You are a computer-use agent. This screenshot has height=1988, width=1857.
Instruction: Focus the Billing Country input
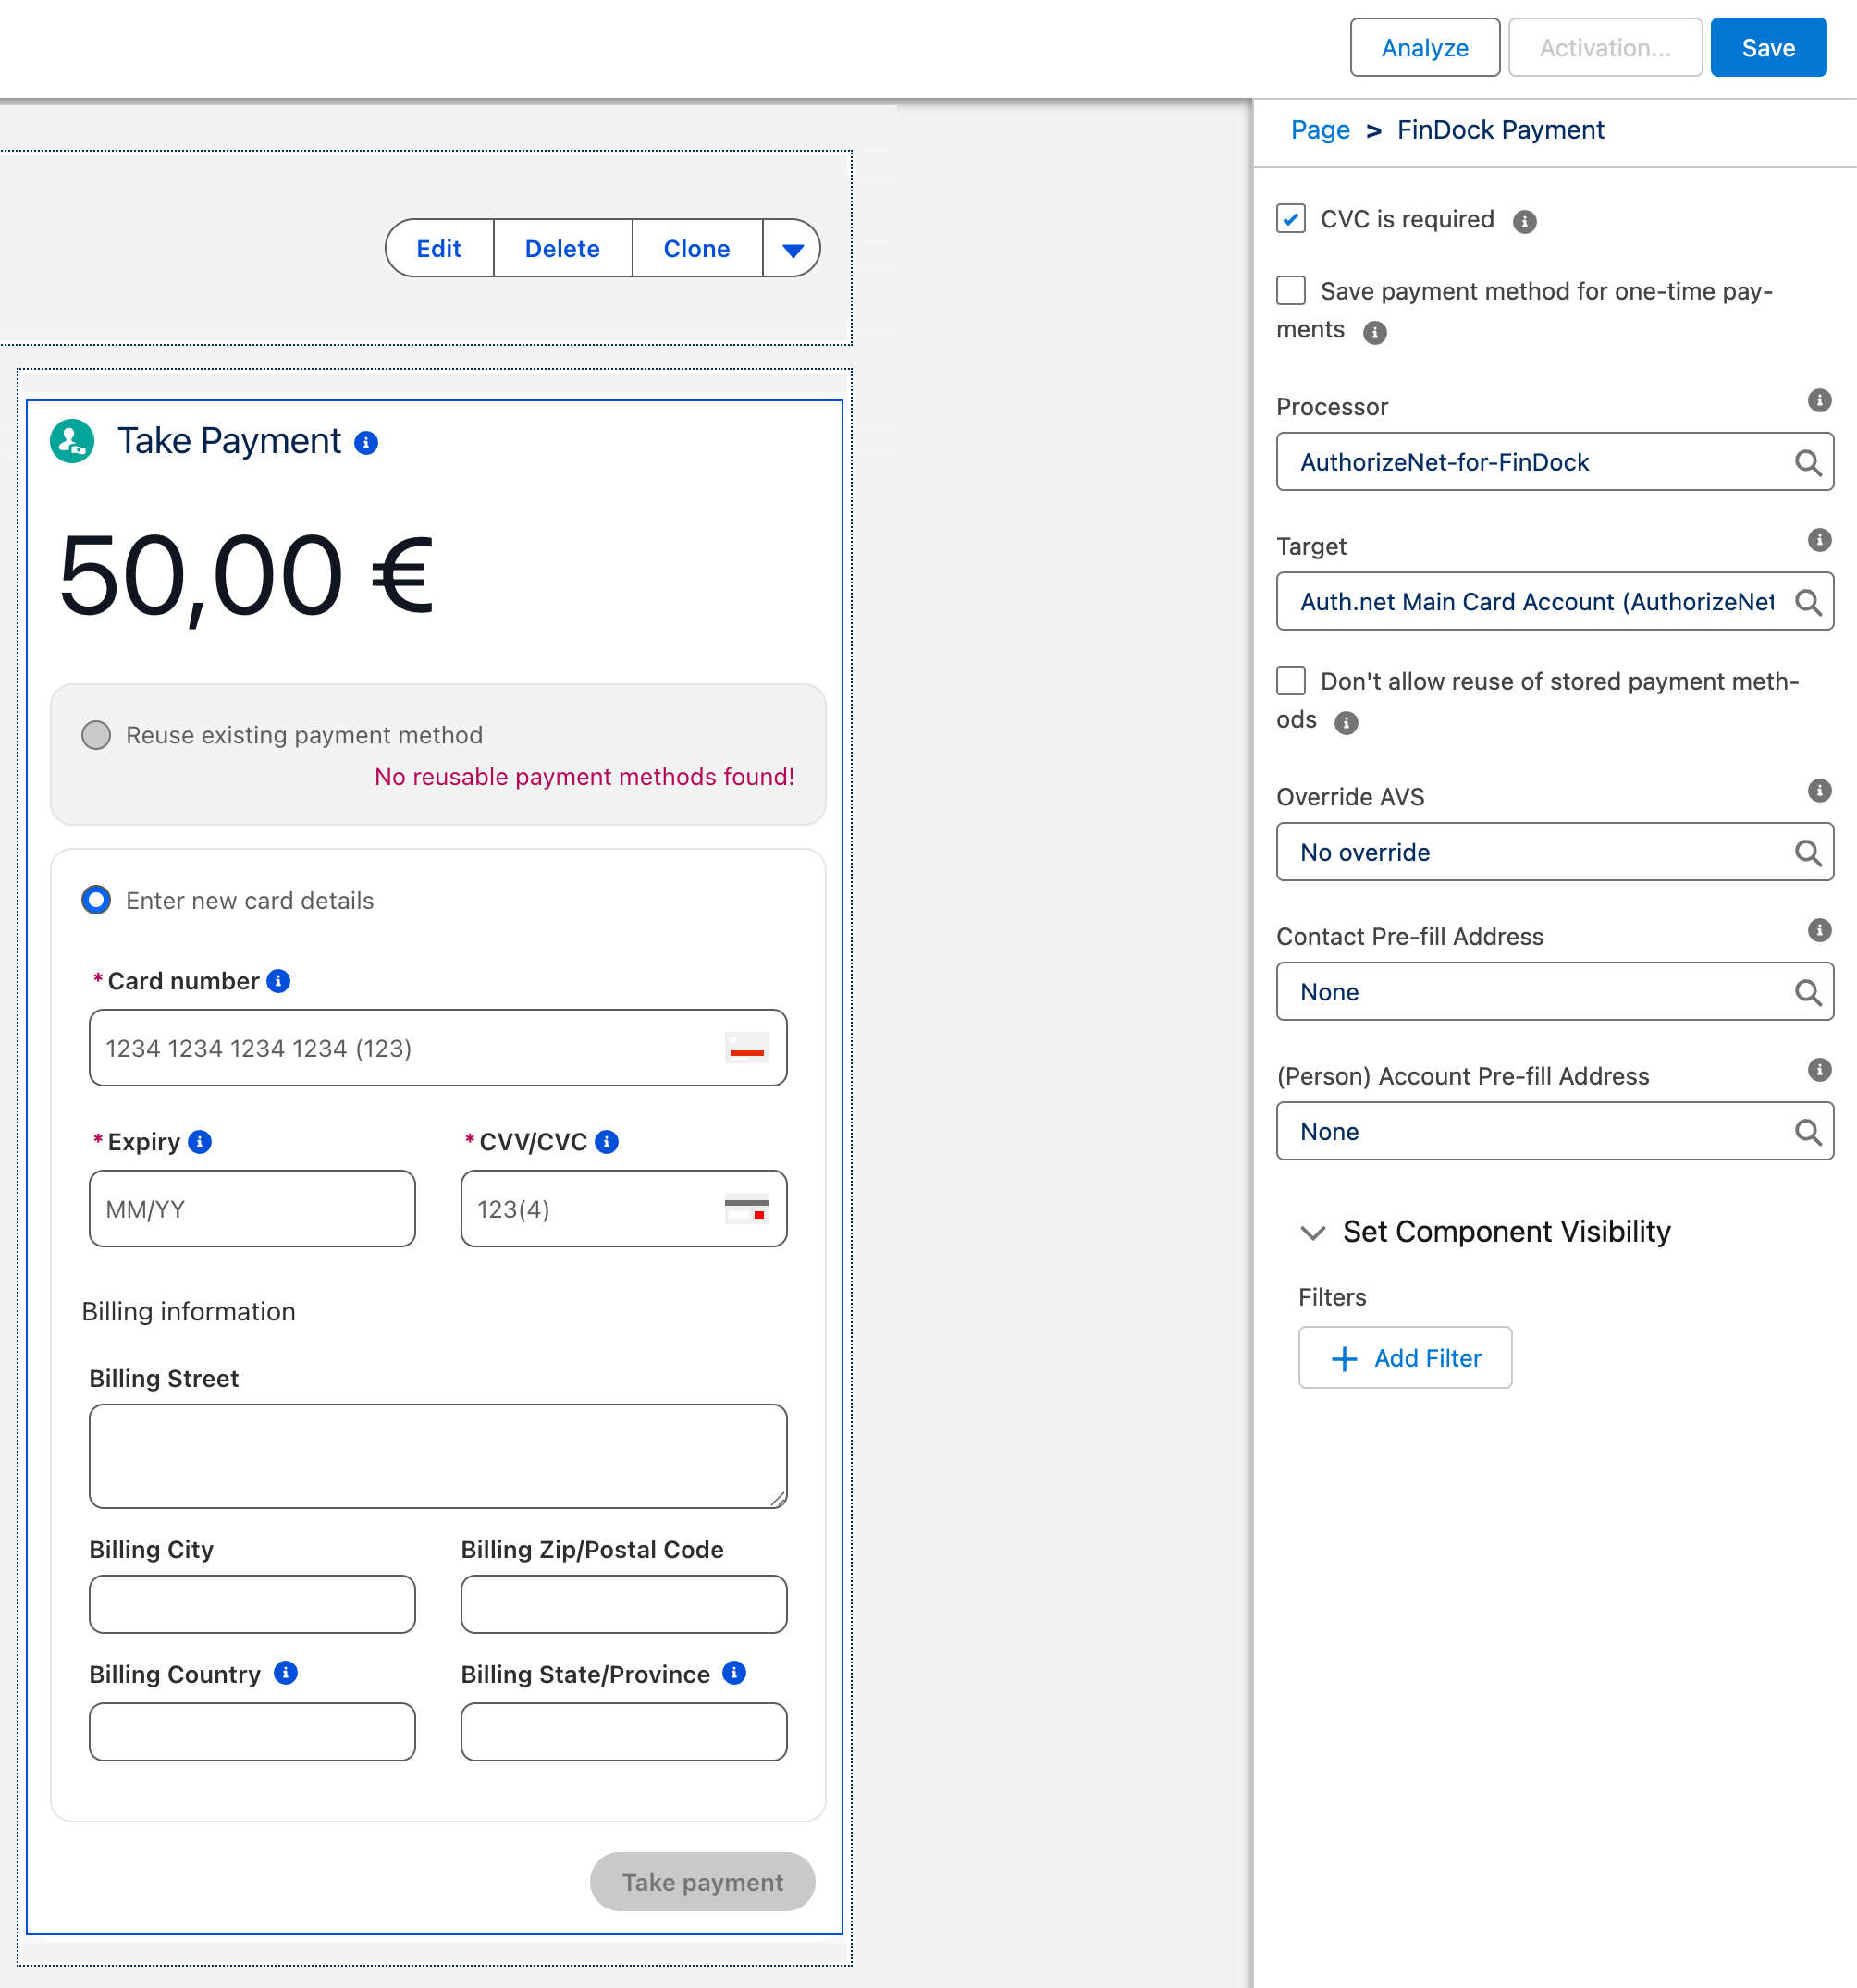(x=252, y=1731)
